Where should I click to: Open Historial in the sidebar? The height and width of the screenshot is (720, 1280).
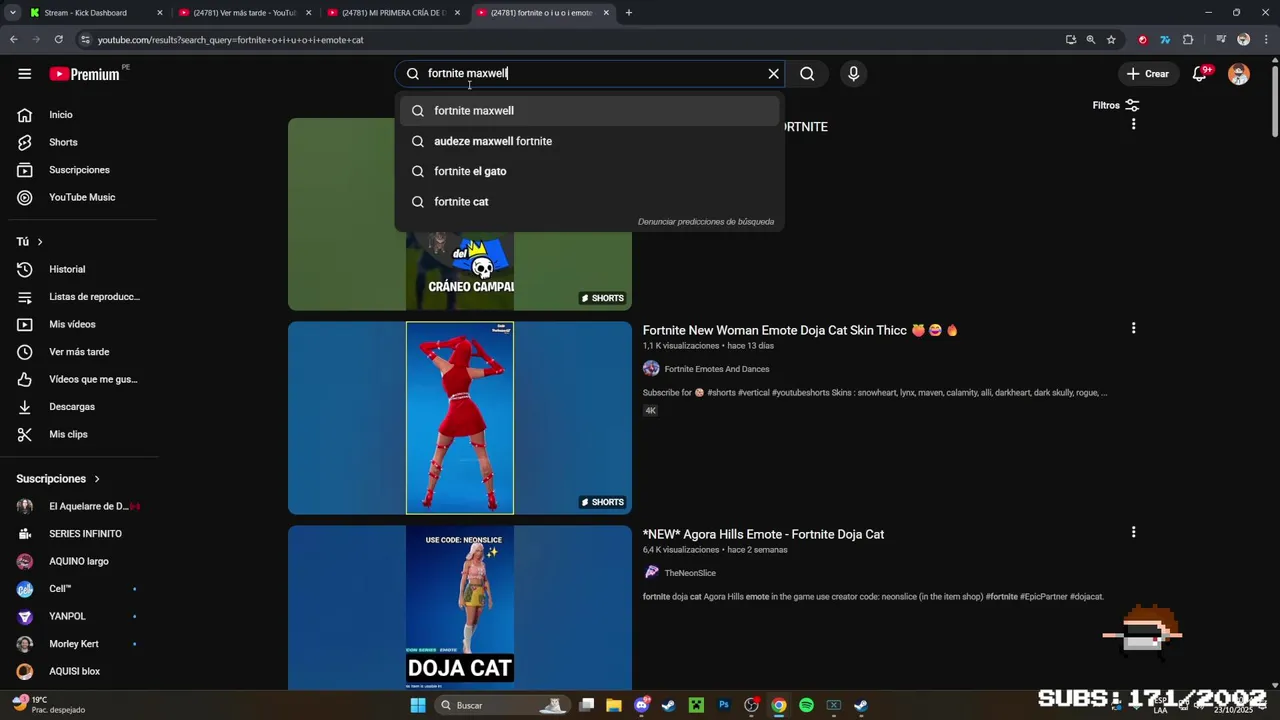point(80,269)
